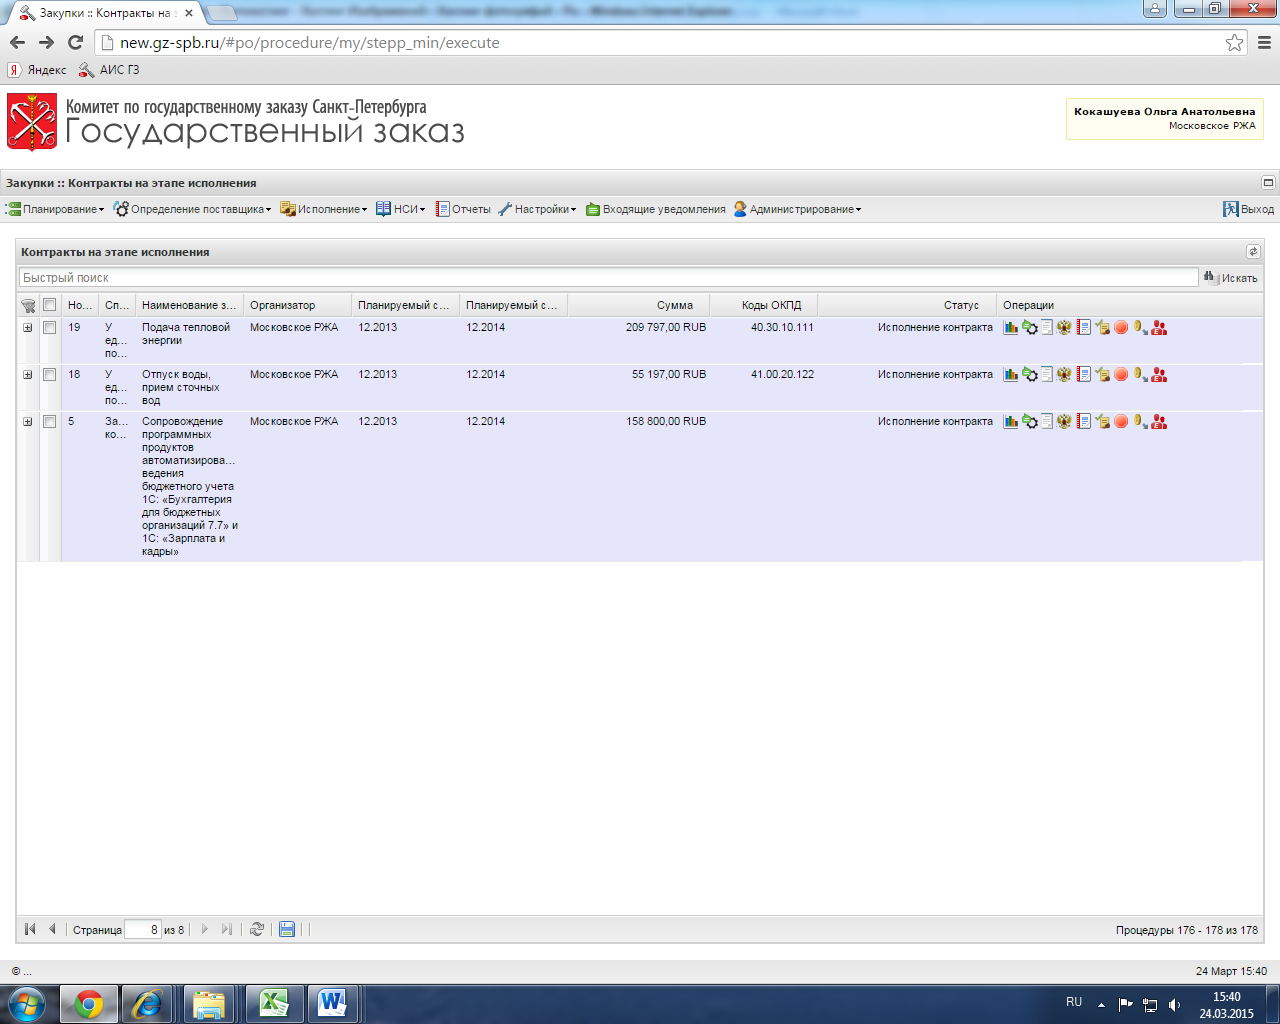This screenshot has width=1280, height=1024.
Task: Open the Яндекс bookmark
Action: tap(37, 70)
